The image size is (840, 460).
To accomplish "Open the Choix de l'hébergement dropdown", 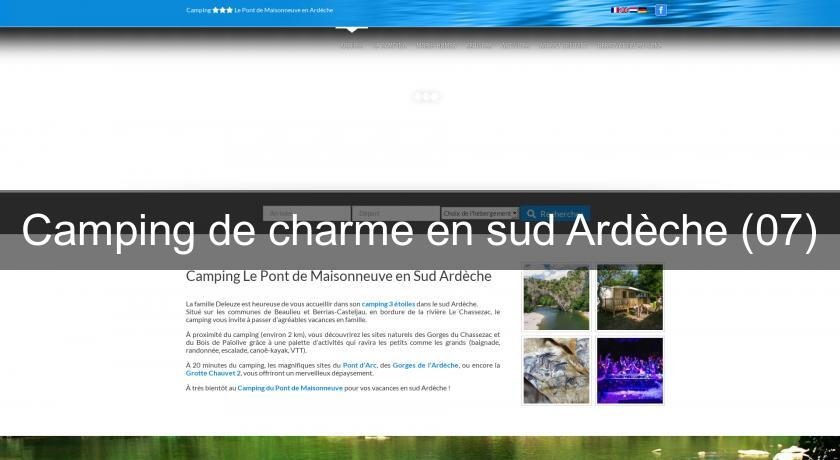I will (480, 213).
